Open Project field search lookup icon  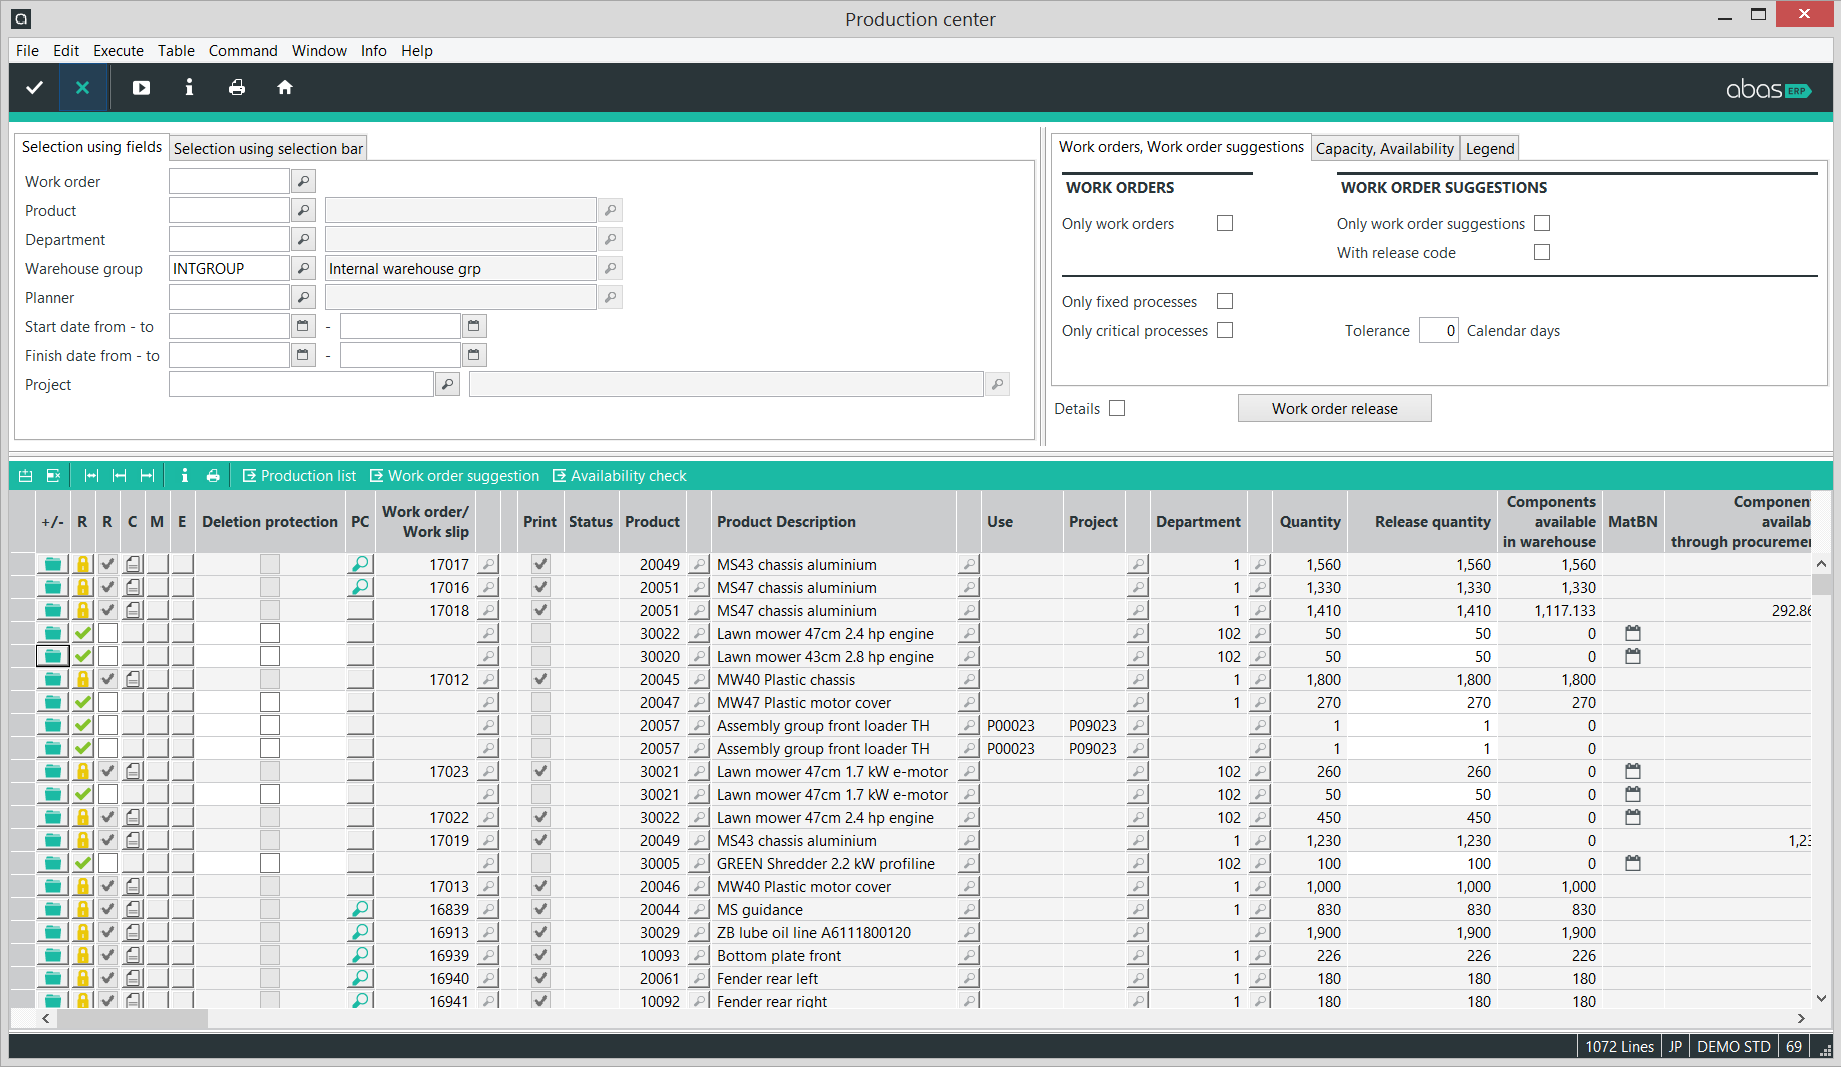[448, 384]
